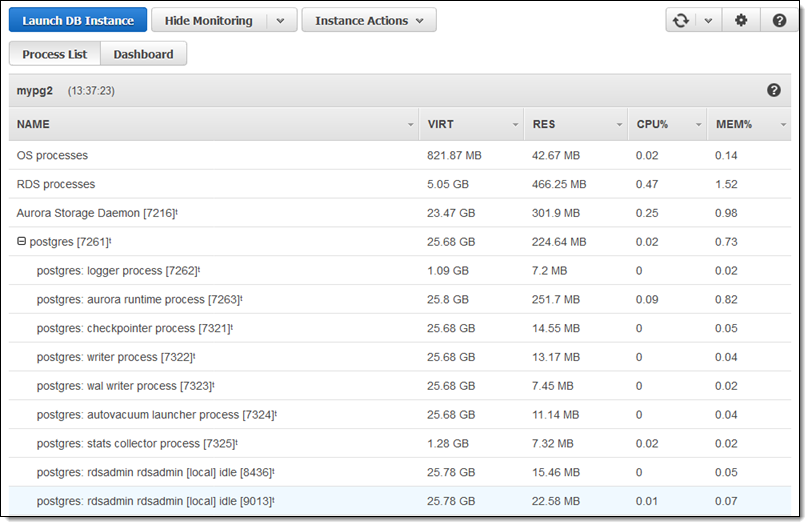Click the Hide Monitoring button
Viewport: 810px width, 527px height.
coord(209,20)
